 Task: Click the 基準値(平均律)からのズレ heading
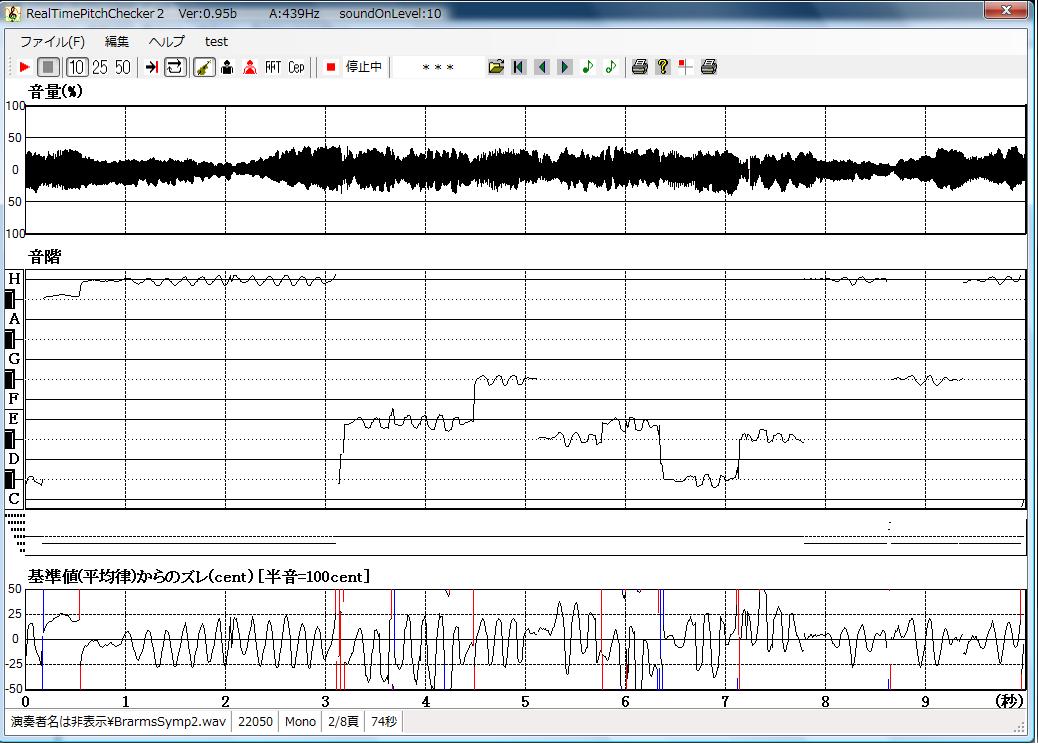click(x=199, y=577)
